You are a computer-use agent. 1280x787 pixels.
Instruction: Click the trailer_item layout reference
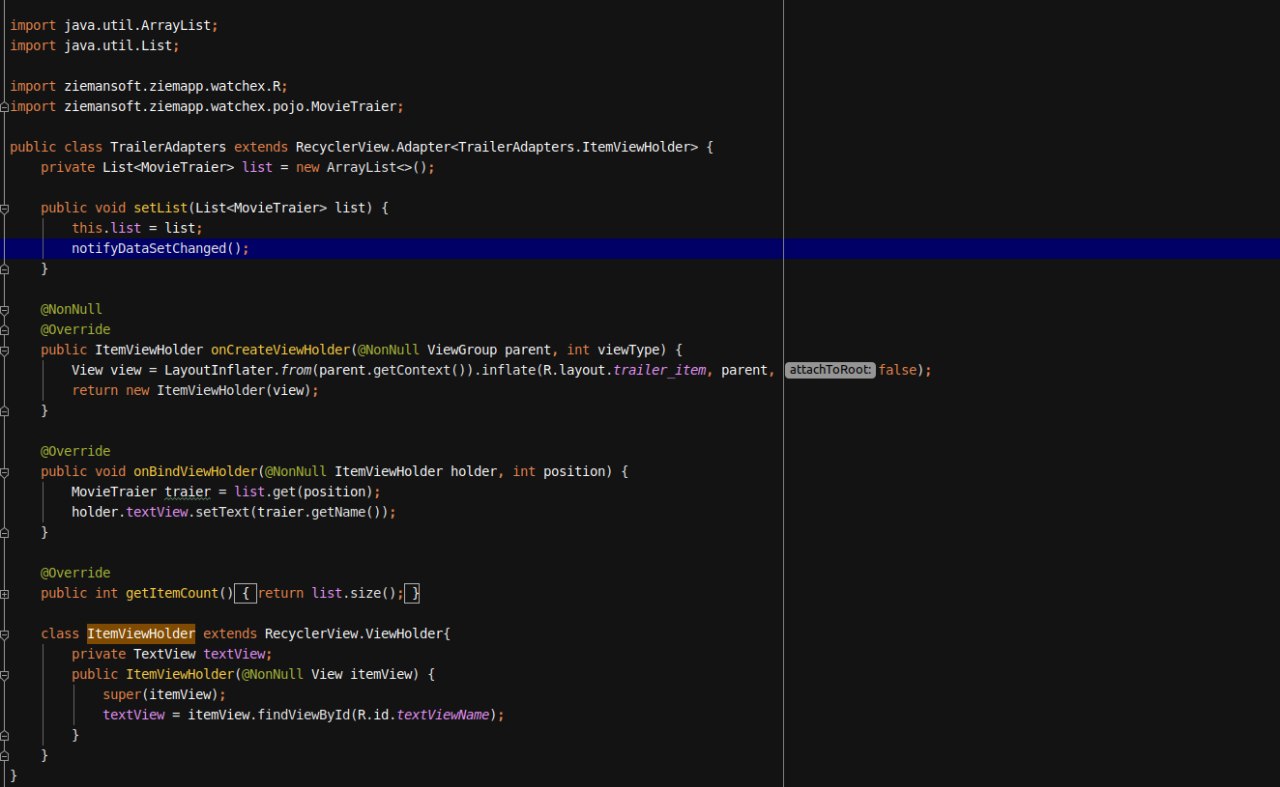click(x=660, y=370)
